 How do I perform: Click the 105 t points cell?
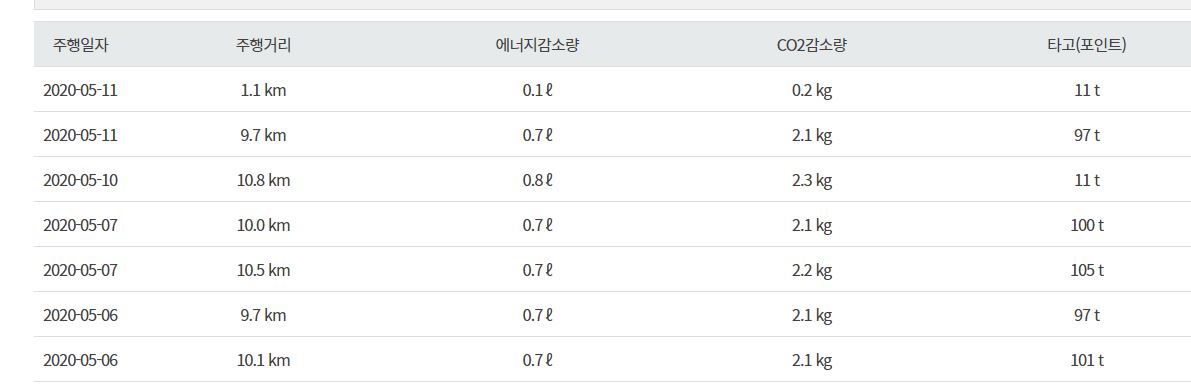[x=1087, y=271]
